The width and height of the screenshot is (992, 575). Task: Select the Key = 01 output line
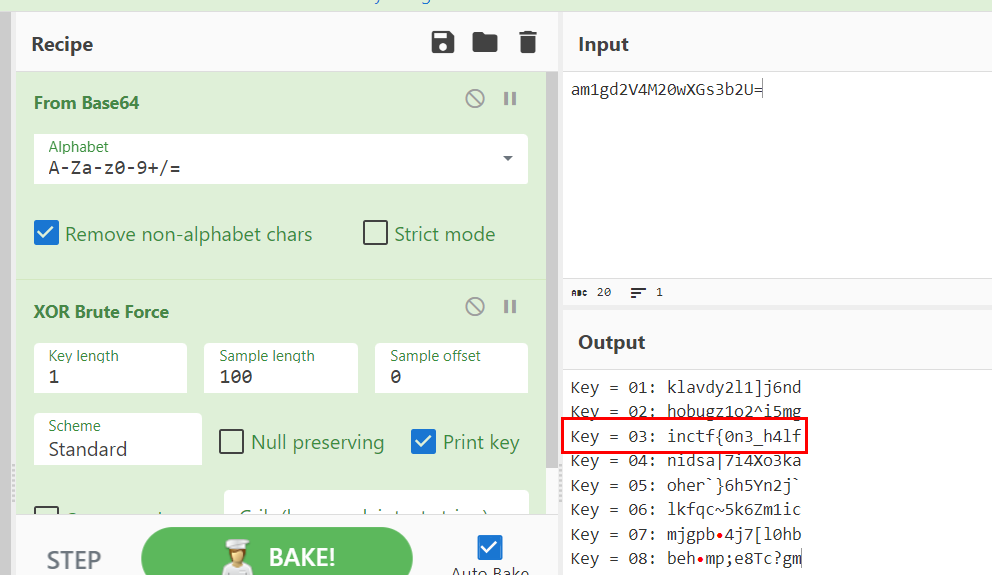click(x=686, y=387)
